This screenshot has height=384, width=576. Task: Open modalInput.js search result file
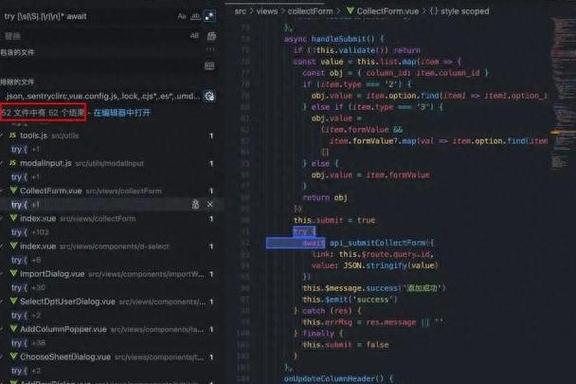click(x=46, y=163)
